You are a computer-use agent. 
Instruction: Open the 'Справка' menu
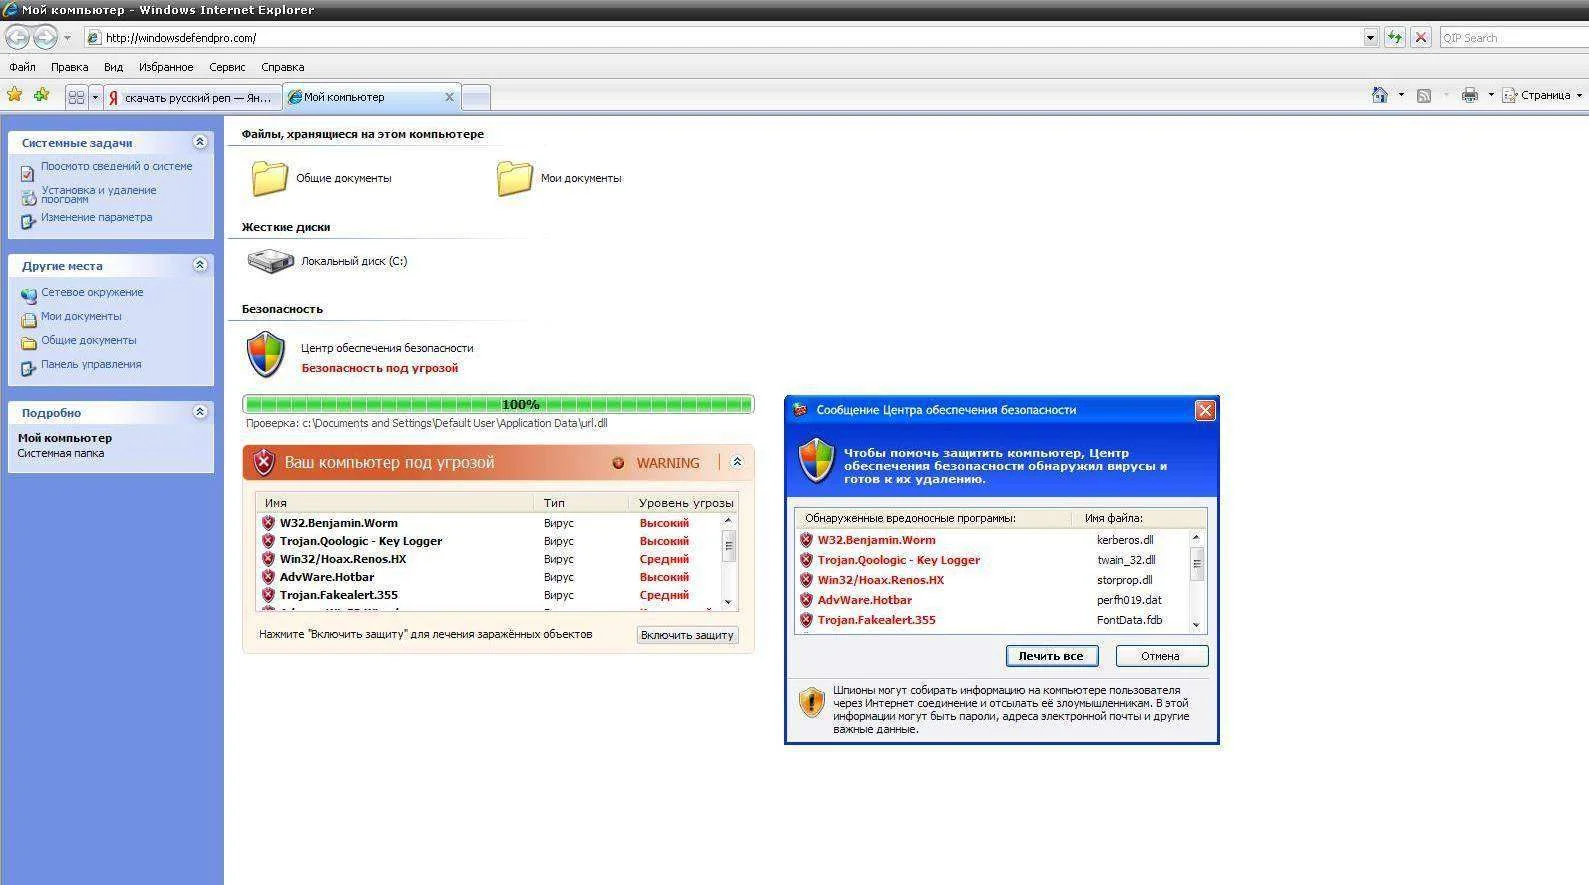point(282,67)
